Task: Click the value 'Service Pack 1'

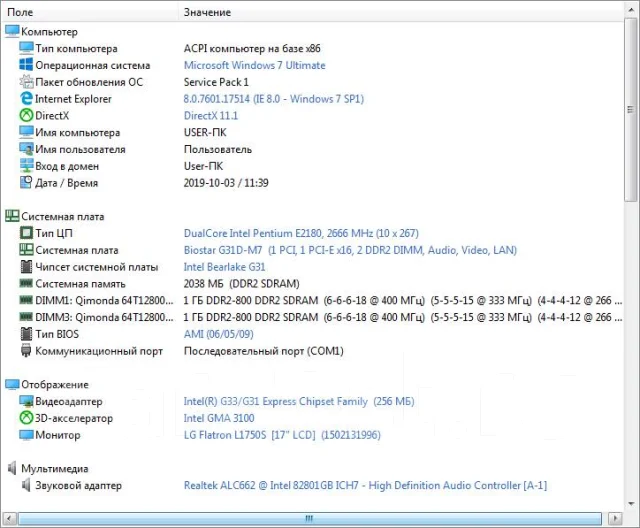Action: (216, 82)
